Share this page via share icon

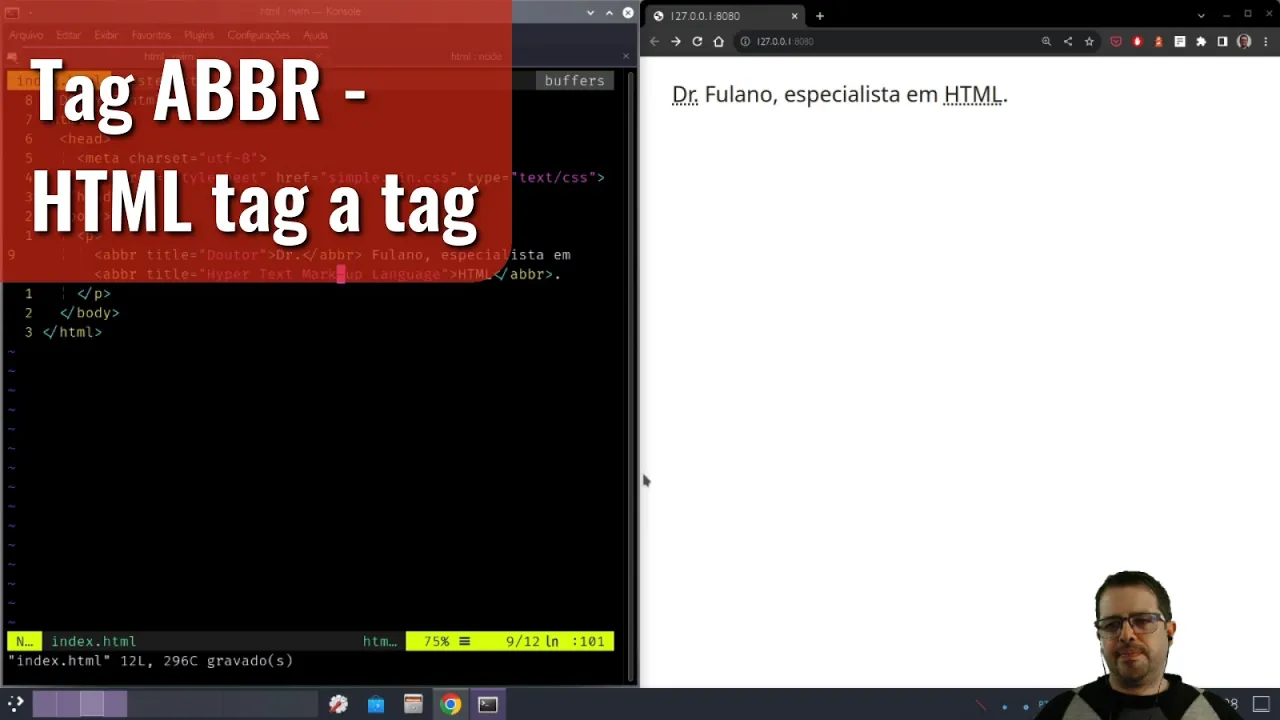coord(1067,41)
